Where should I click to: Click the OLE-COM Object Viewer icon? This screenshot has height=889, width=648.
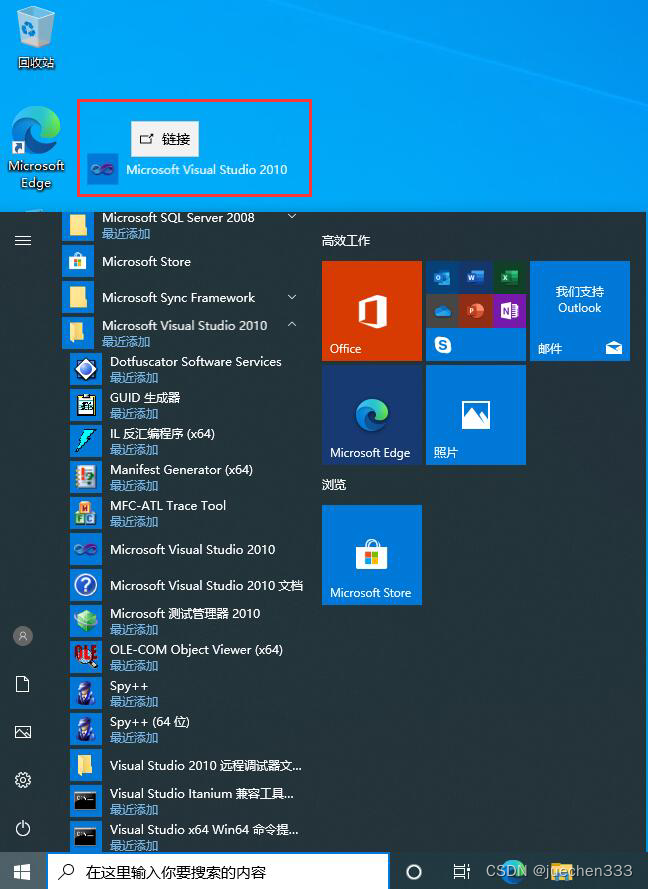click(86, 657)
